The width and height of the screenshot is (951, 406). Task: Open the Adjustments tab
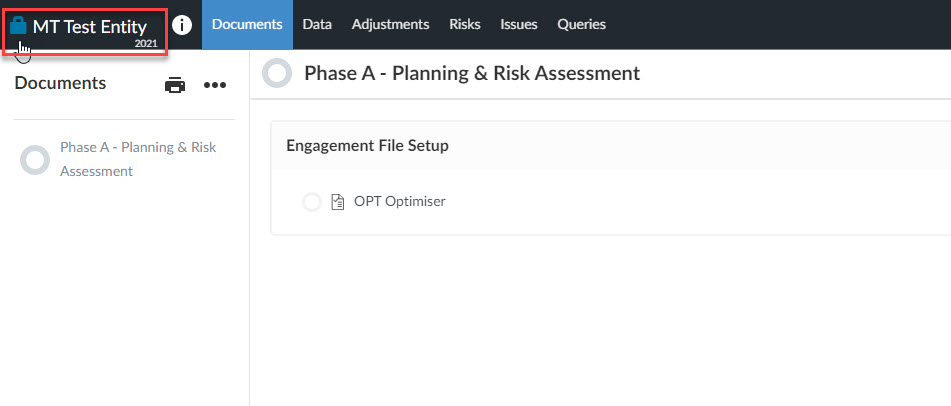coord(391,25)
